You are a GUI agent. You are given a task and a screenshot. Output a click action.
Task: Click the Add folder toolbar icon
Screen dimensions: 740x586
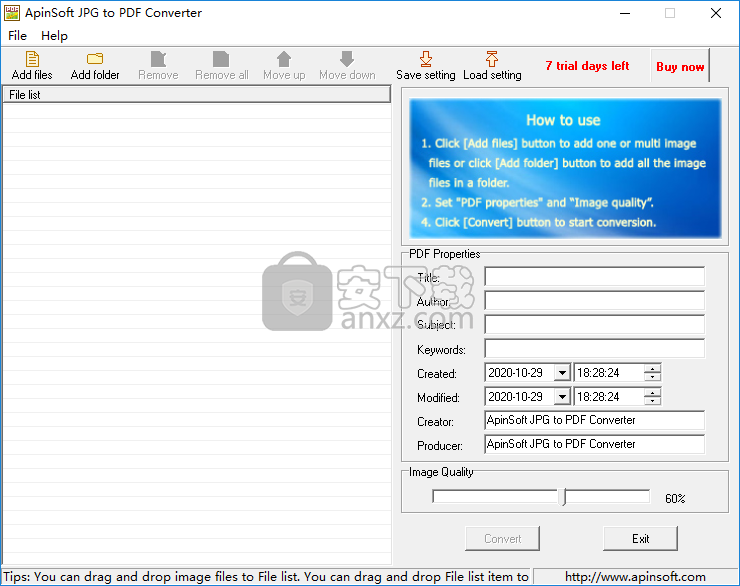click(x=95, y=59)
